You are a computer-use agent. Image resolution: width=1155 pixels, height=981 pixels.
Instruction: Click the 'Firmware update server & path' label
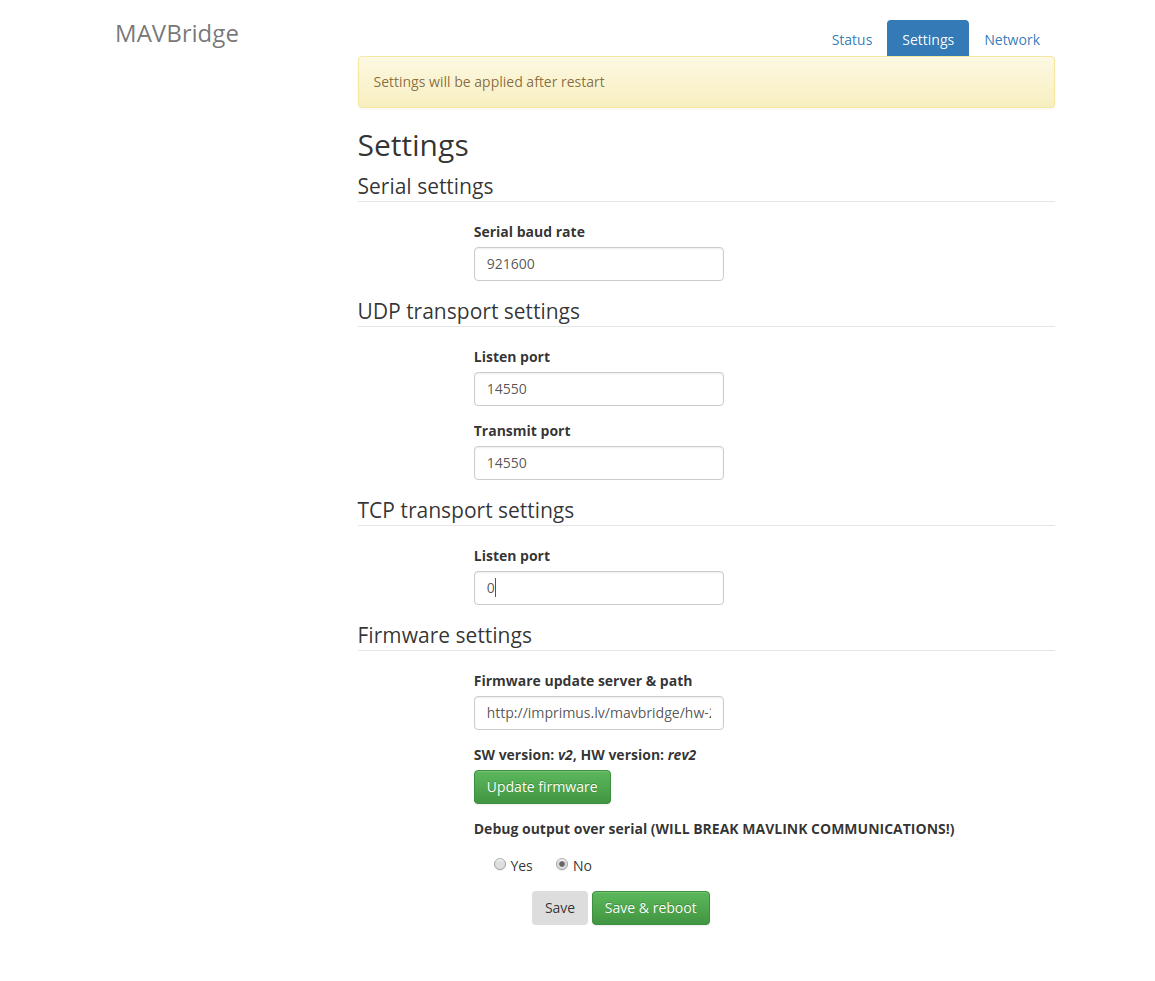point(583,681)
